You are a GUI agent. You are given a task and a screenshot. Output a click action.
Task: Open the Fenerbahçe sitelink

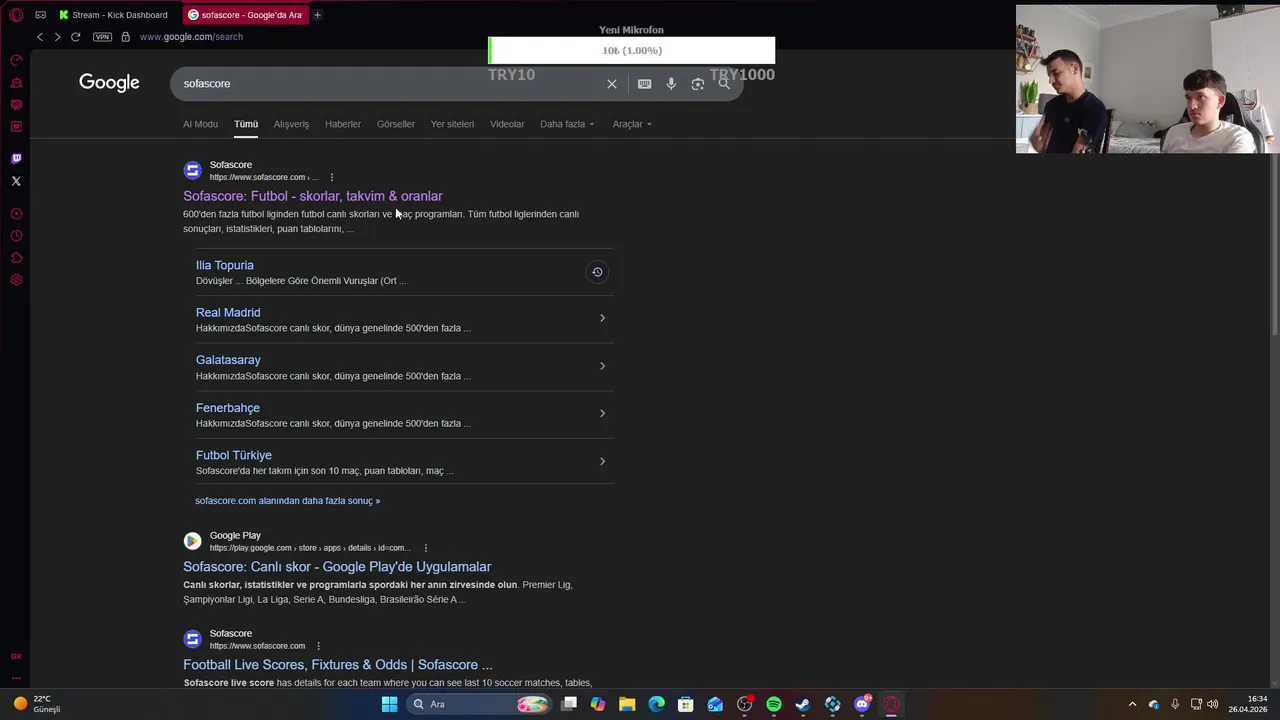(228, 408)
